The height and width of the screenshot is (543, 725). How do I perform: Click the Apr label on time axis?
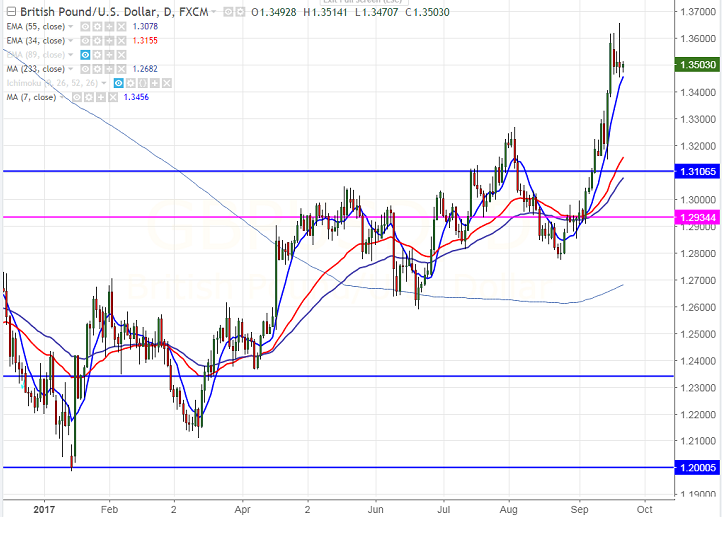pos(242,510)
